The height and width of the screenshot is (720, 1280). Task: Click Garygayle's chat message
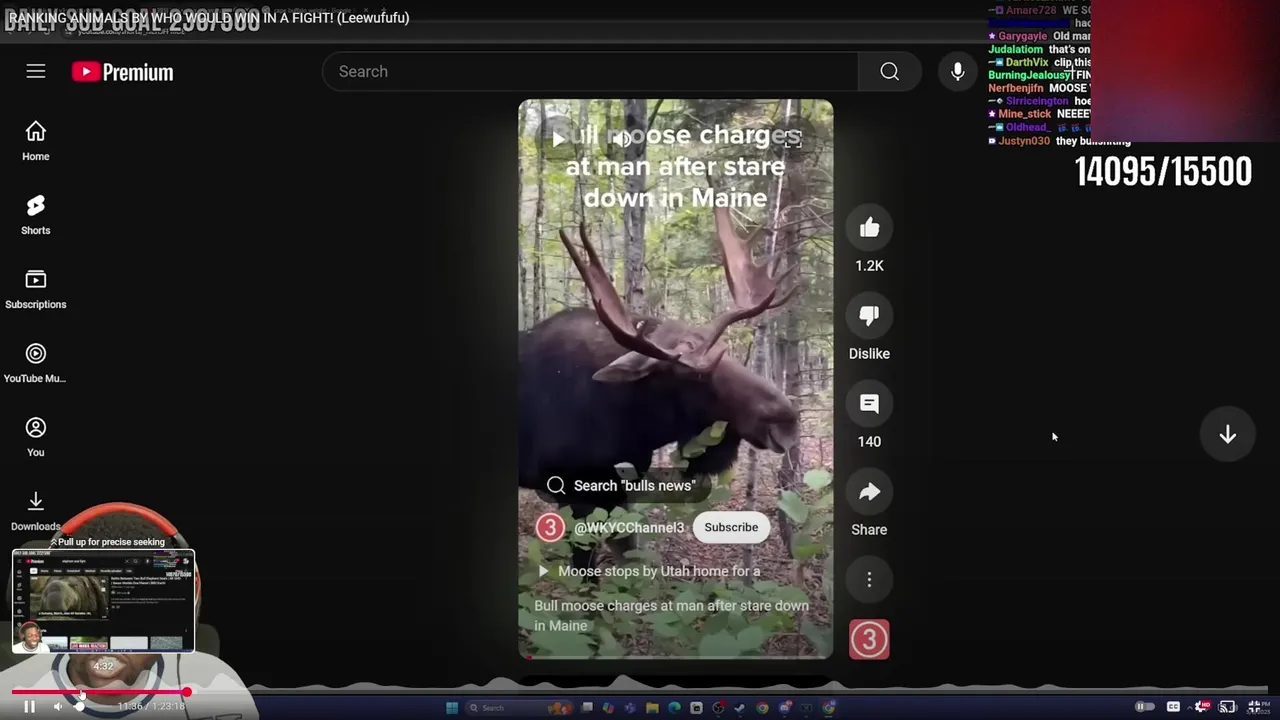[x=1040, y=36]
